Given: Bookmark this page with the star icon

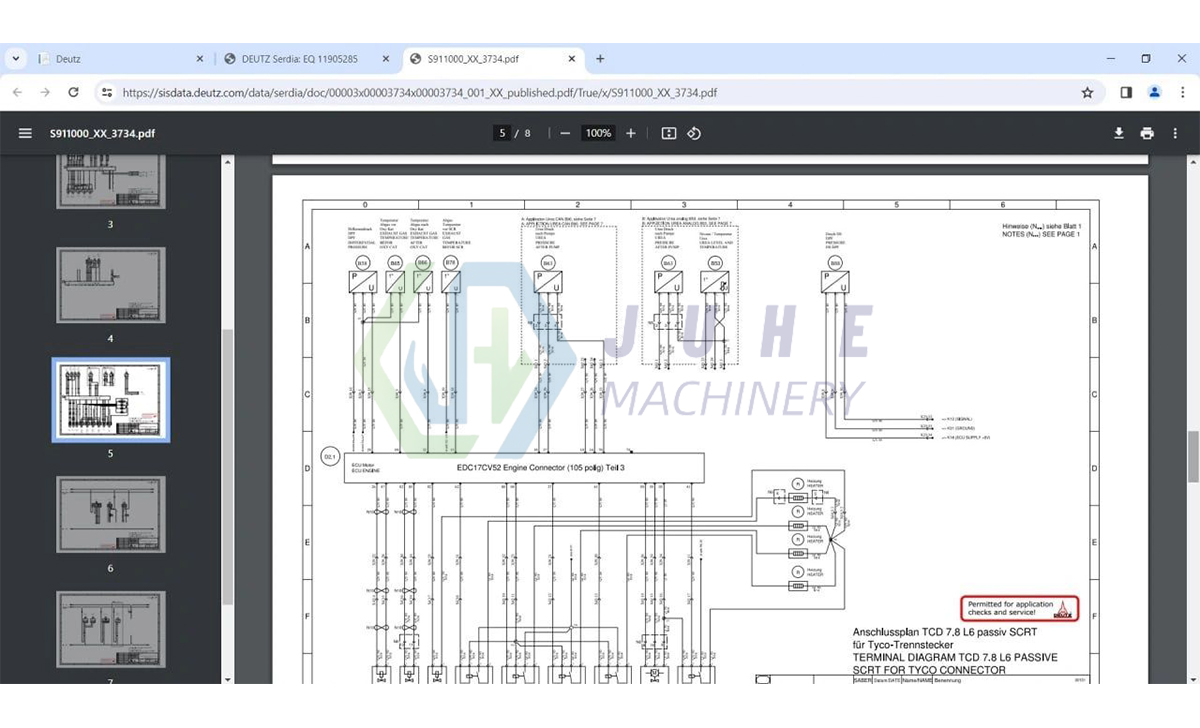Looking at the screenshot, I should (x=1087, y=92).
